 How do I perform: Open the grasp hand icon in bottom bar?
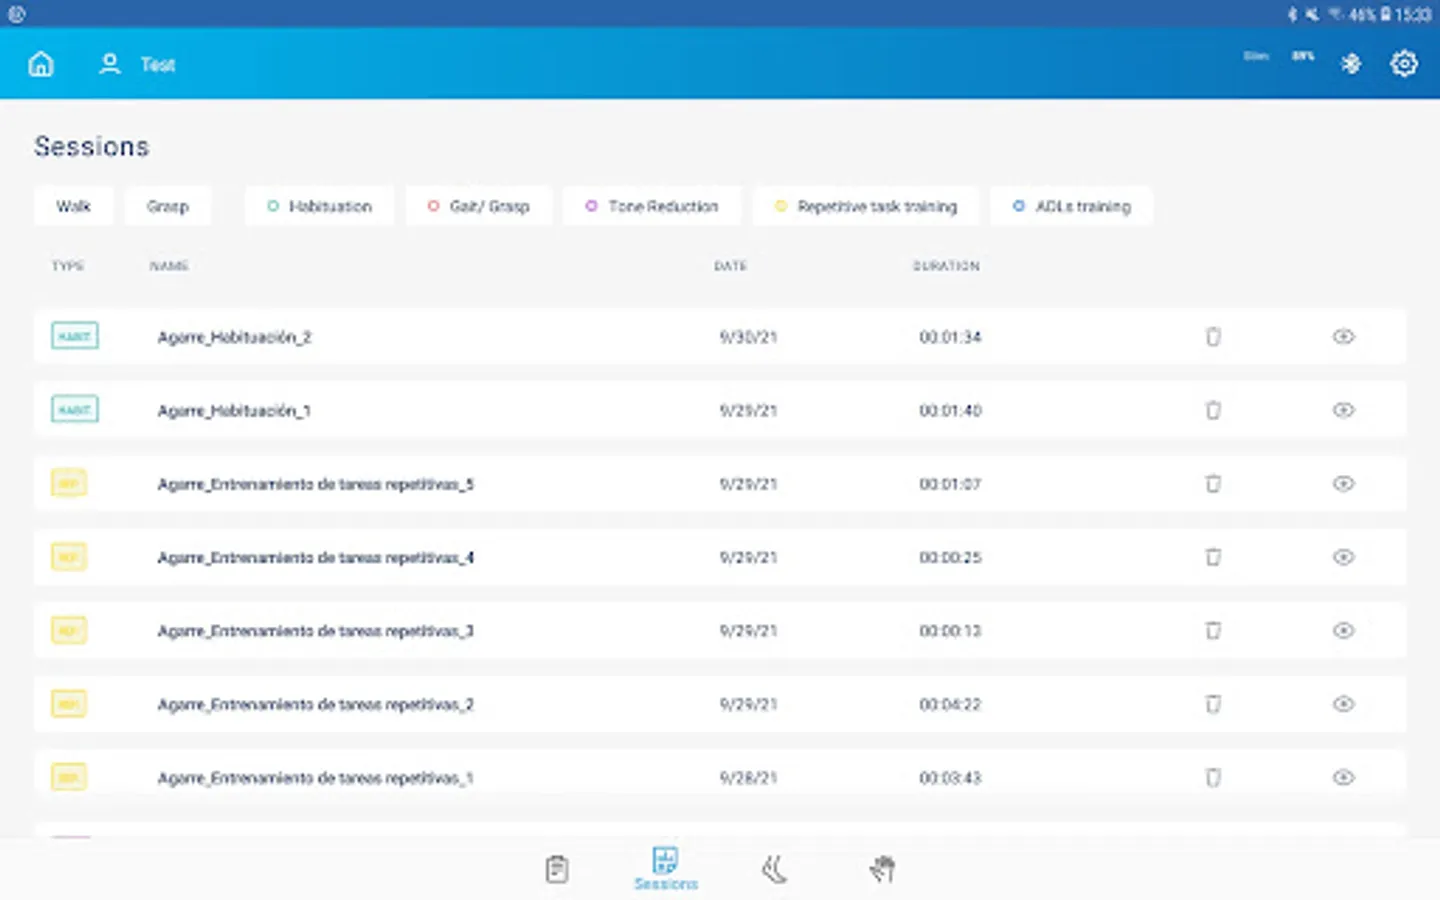(x=881, y=870)
